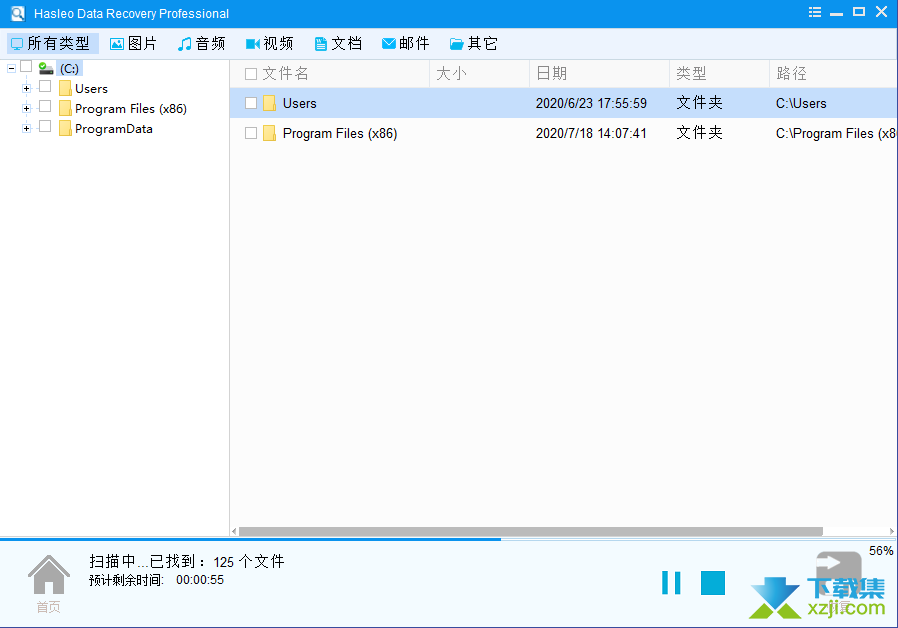Click the Users folder icon in file list
898x628 pixels.
(x=269, y=103)
